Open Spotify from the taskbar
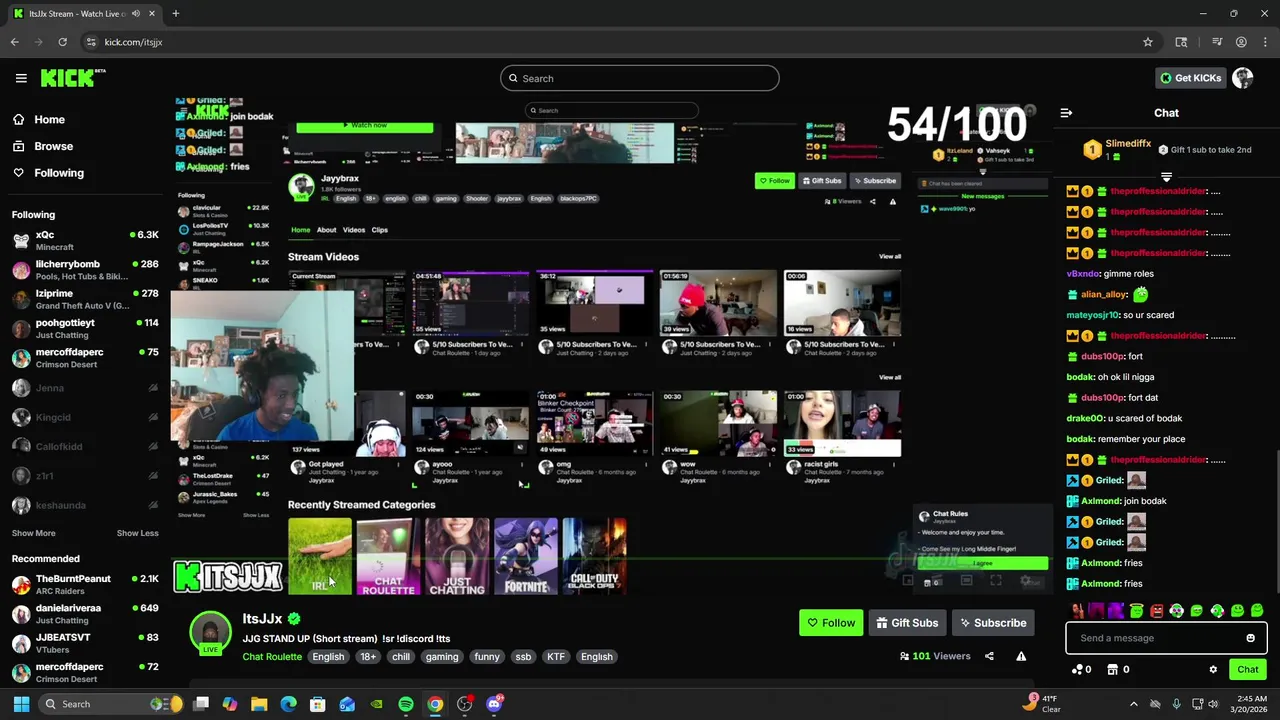 [x=405, y=704]
